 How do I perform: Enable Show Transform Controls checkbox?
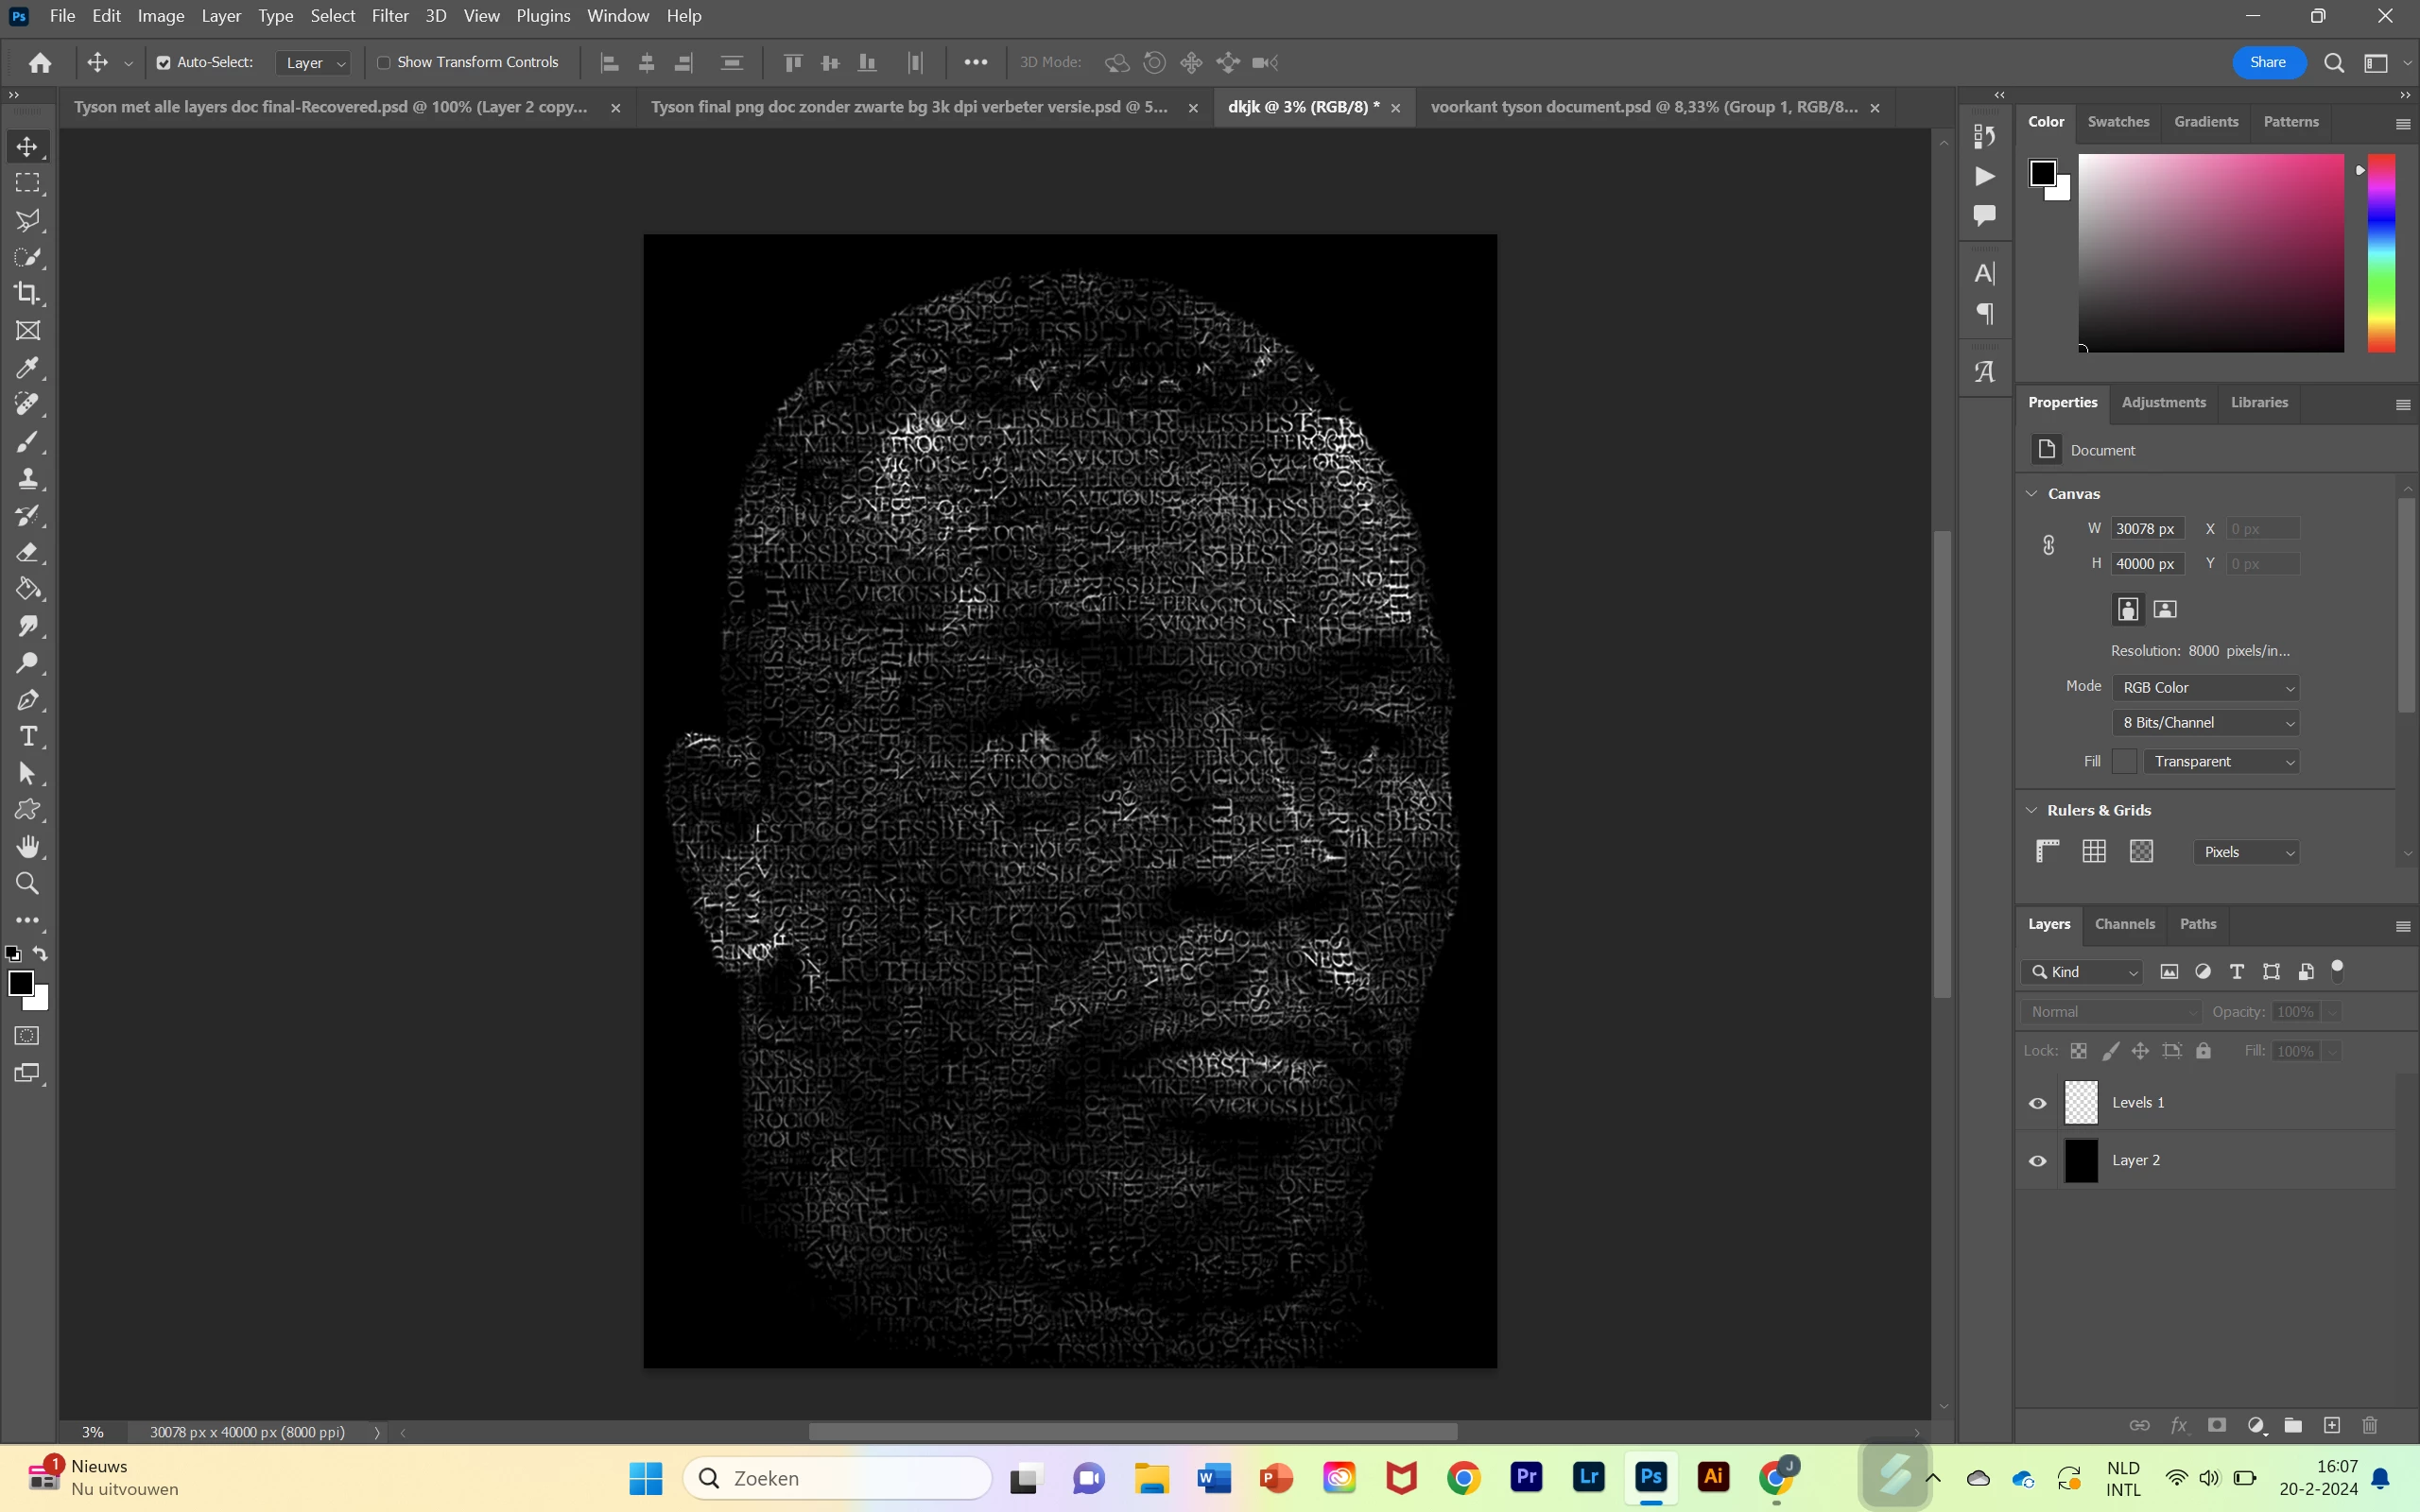pos(383,63)
